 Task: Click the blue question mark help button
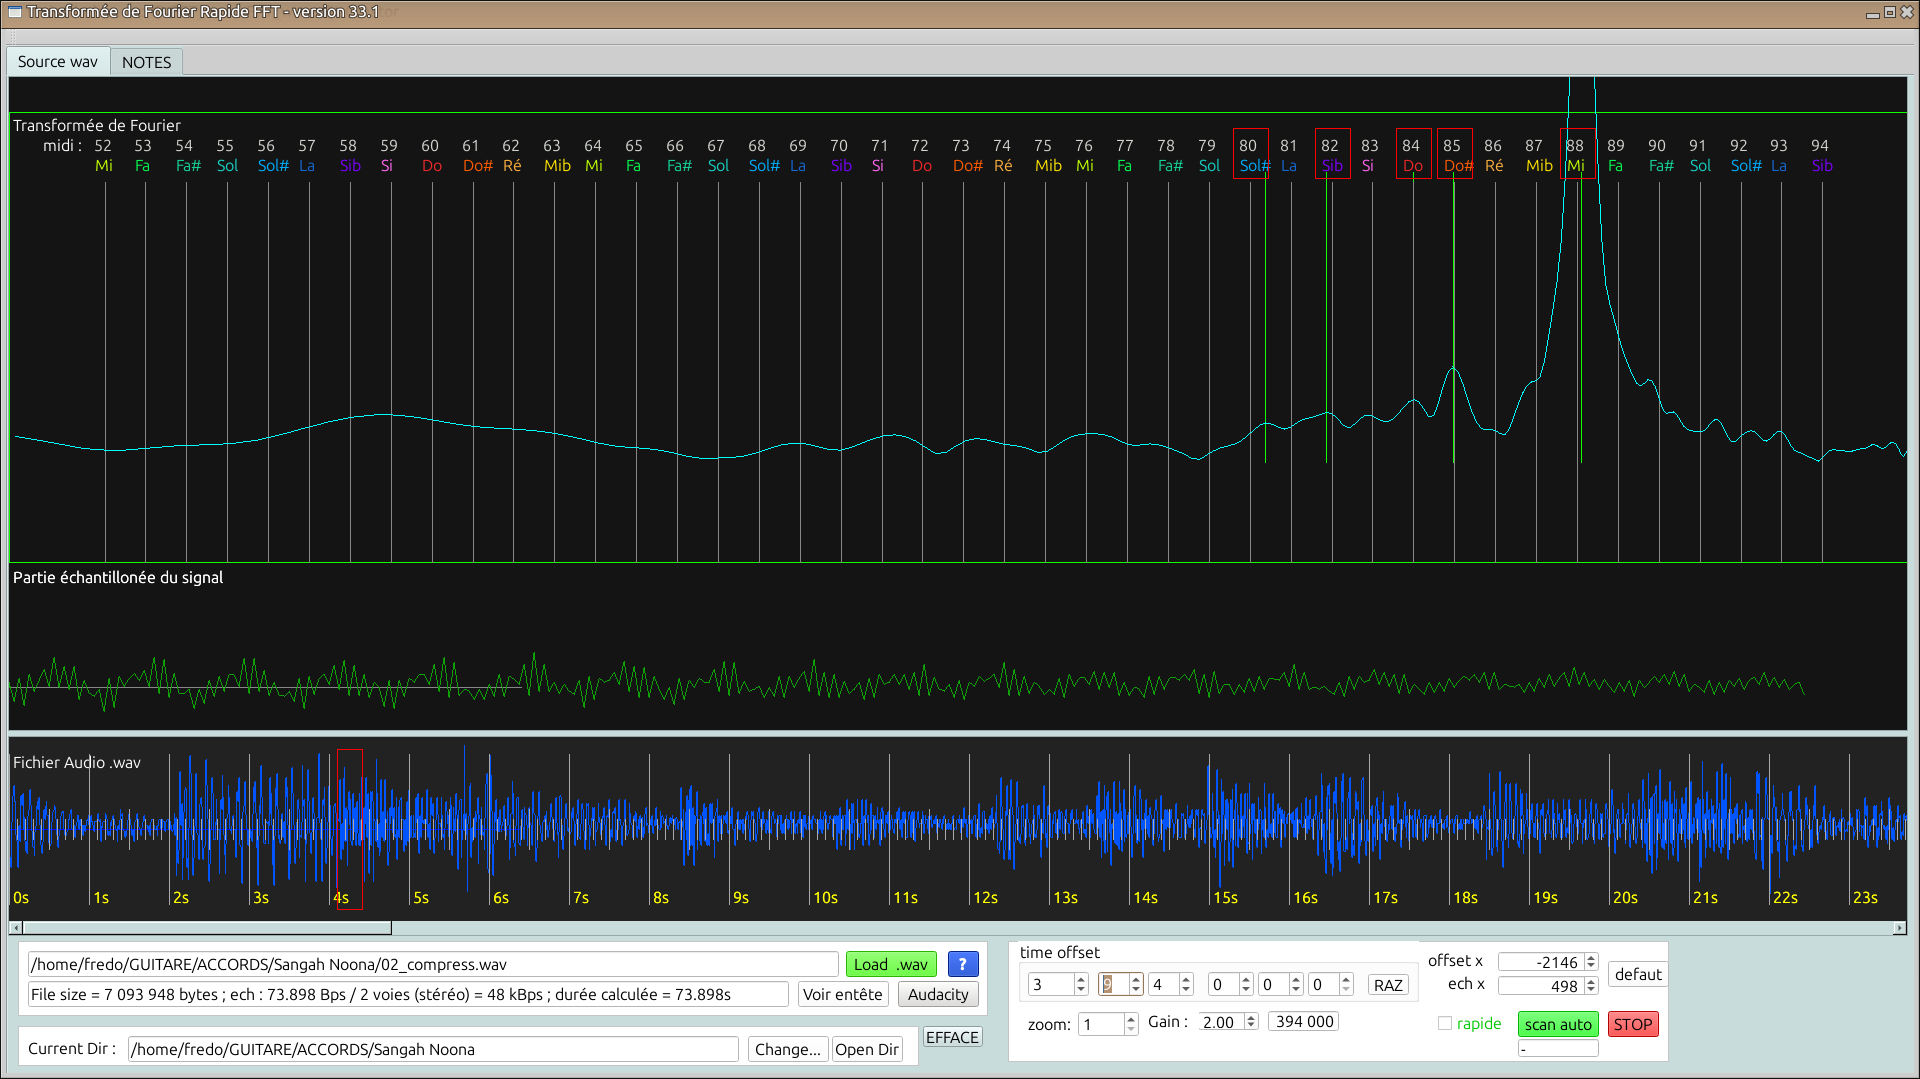tap(962, 964)
